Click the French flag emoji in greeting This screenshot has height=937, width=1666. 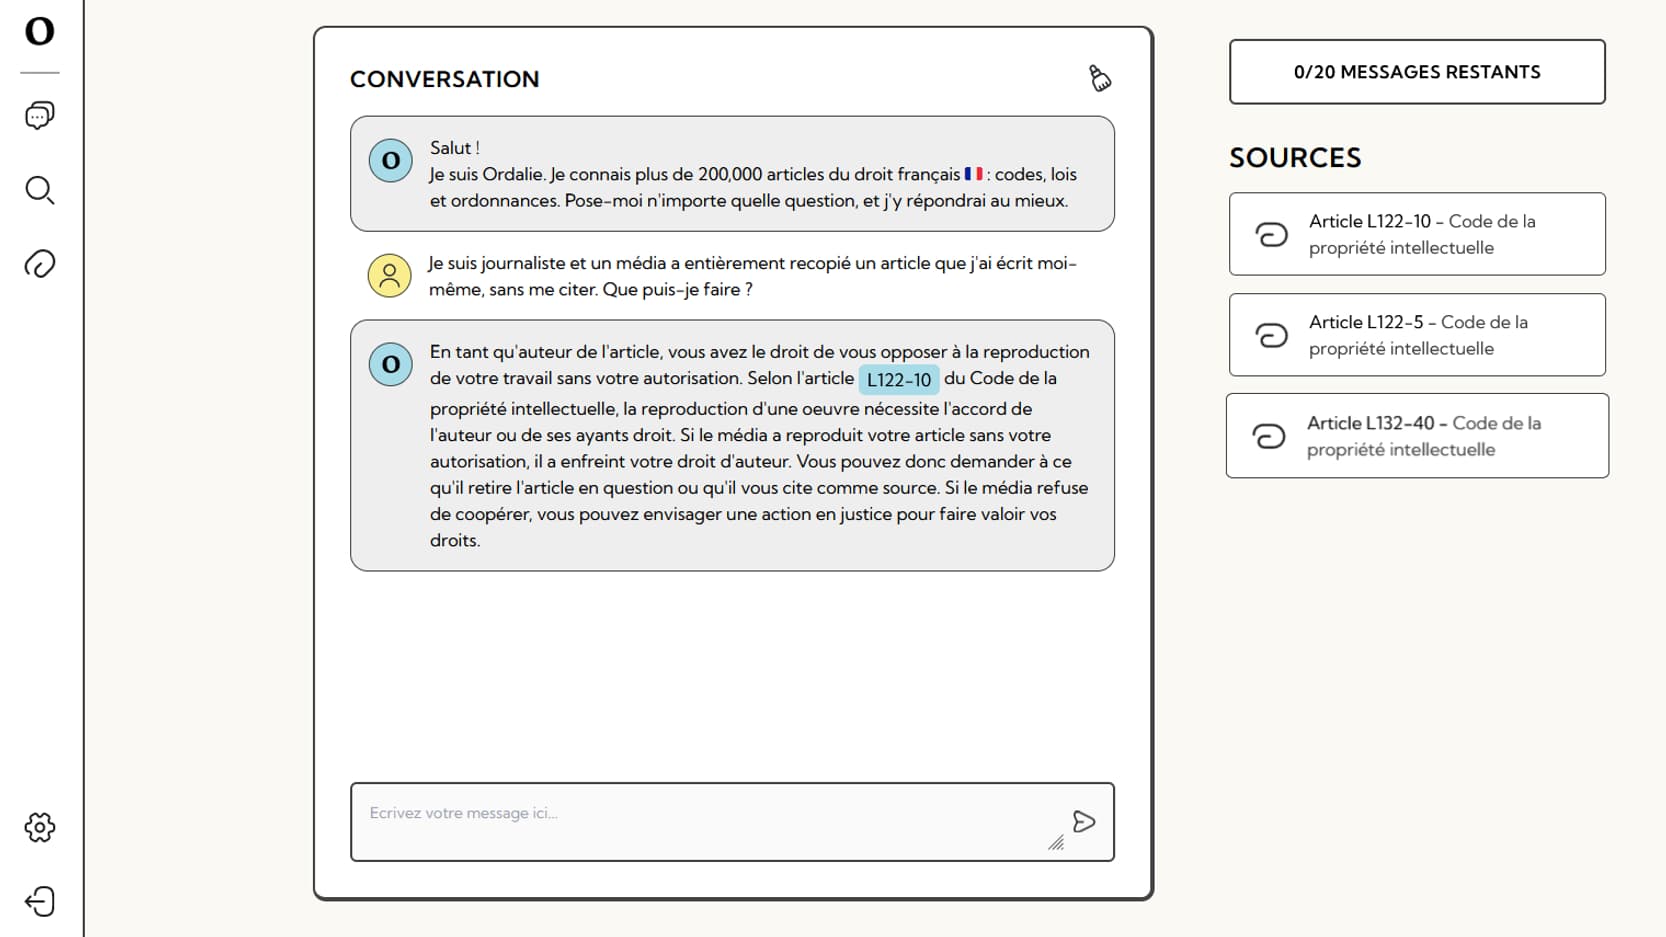[x=973, y=174]
